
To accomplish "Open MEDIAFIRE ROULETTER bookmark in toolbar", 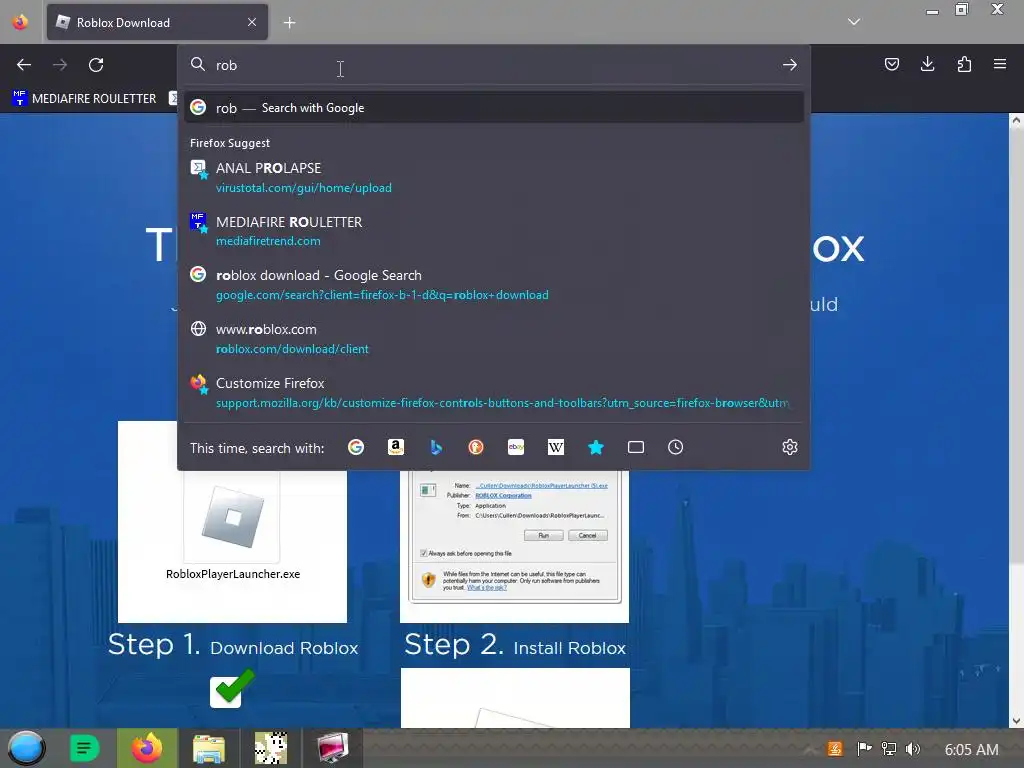I will 85,99.
